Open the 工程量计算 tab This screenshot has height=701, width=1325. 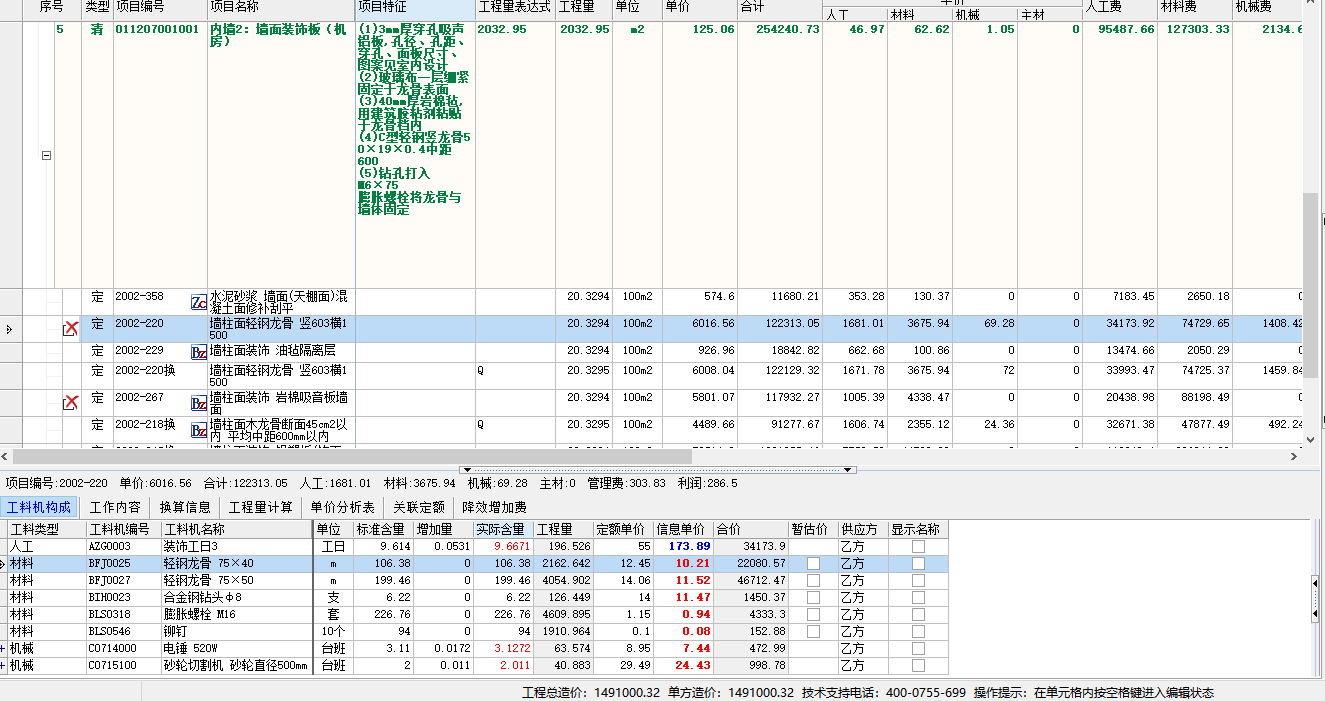pyautogui.click(x=260, y=507)
